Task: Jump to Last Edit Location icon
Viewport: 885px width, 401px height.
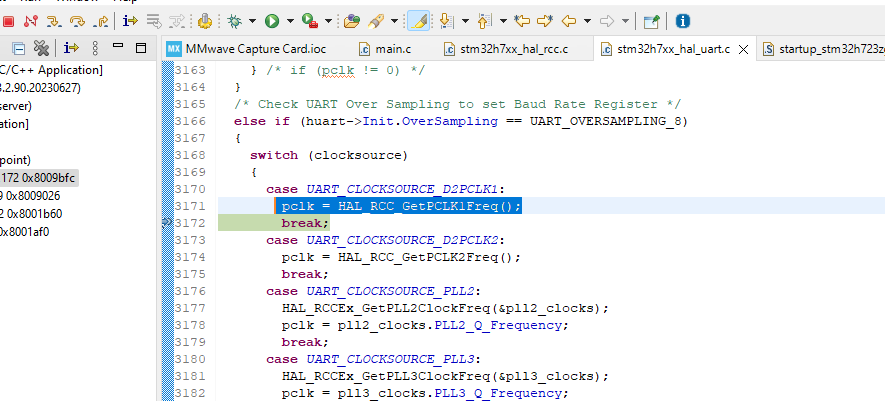Action: 522,21
